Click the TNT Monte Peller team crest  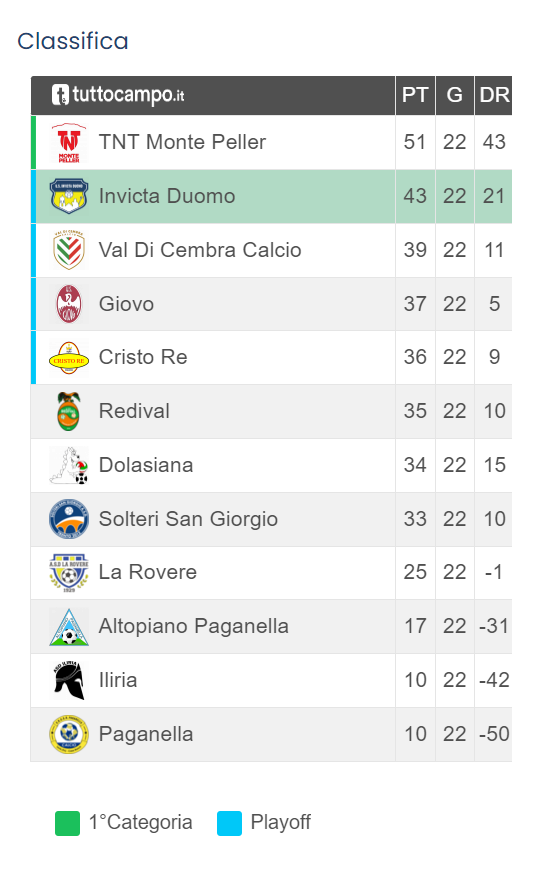[x=69, y=143]
